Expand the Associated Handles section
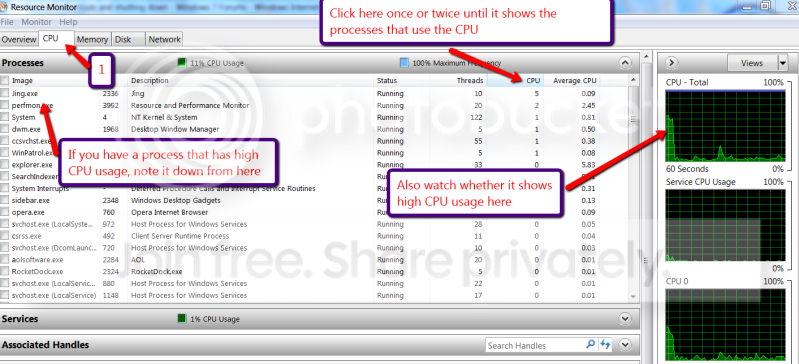Image resolution: width=799 pixels, height=364 pixels. pos(624,345)
